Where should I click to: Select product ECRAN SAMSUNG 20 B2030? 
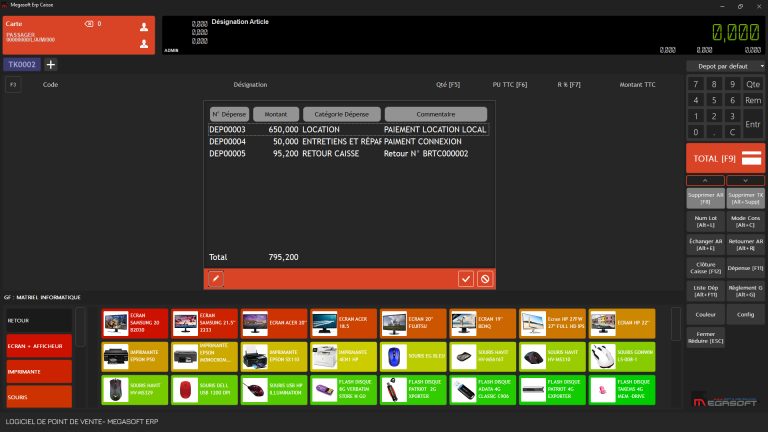click(135, 323)
